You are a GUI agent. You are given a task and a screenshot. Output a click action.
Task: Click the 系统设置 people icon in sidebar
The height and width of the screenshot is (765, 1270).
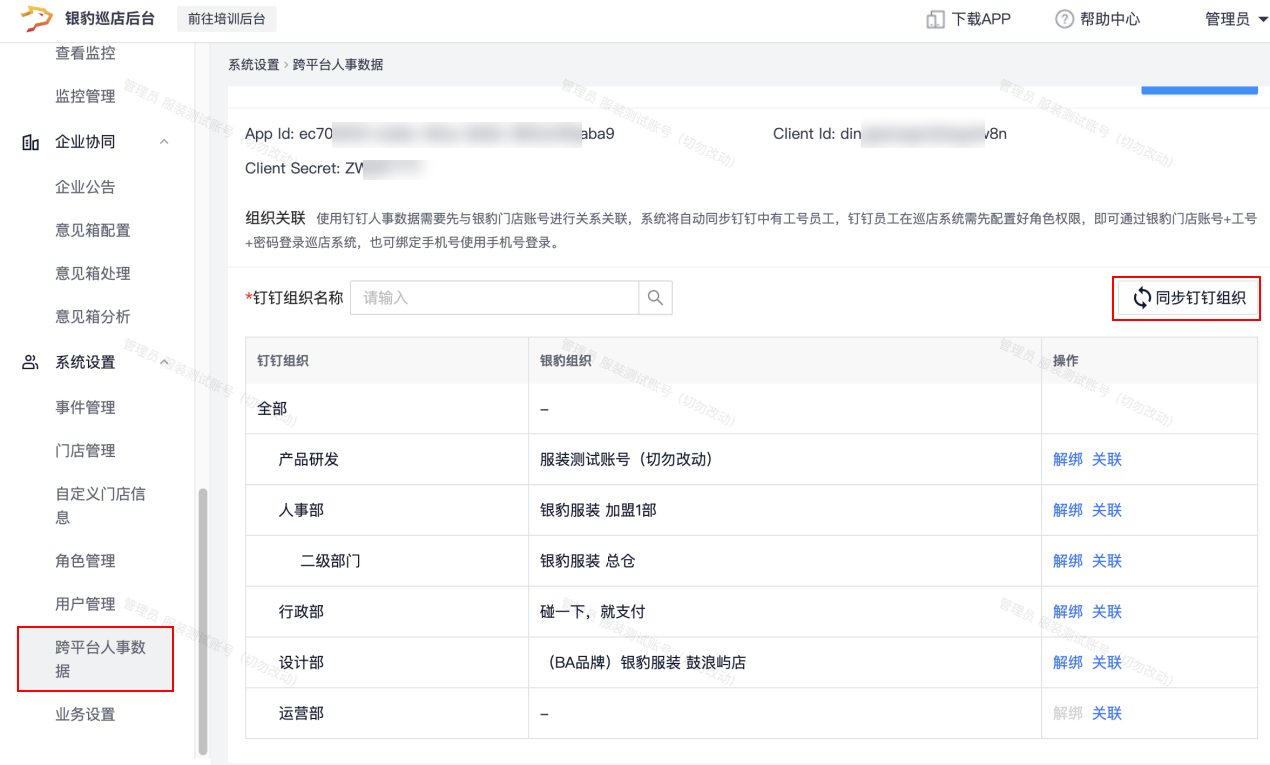click(x=31, y=362)
